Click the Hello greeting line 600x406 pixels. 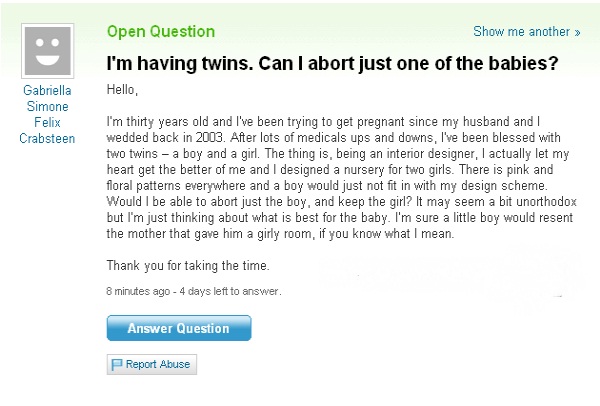tap(122, 90)
